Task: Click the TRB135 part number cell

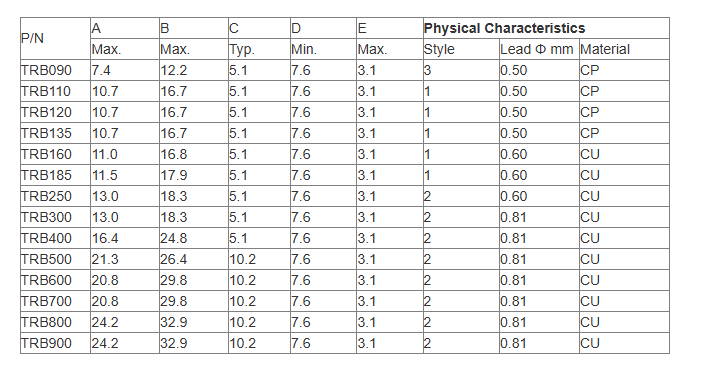Action: click(55, 133)
